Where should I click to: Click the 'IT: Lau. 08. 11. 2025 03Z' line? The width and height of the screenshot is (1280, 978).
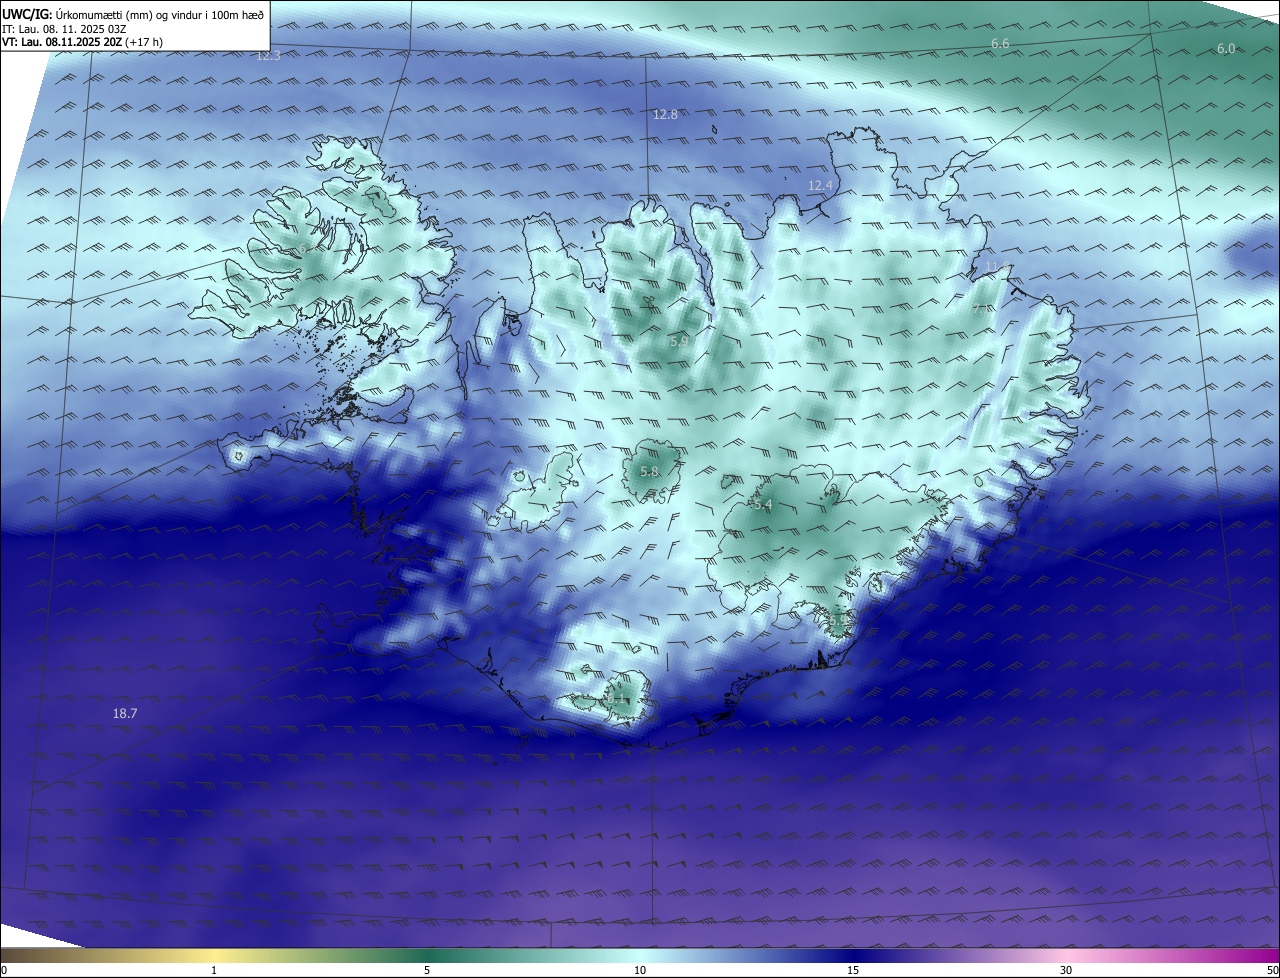tap(64, 28)
